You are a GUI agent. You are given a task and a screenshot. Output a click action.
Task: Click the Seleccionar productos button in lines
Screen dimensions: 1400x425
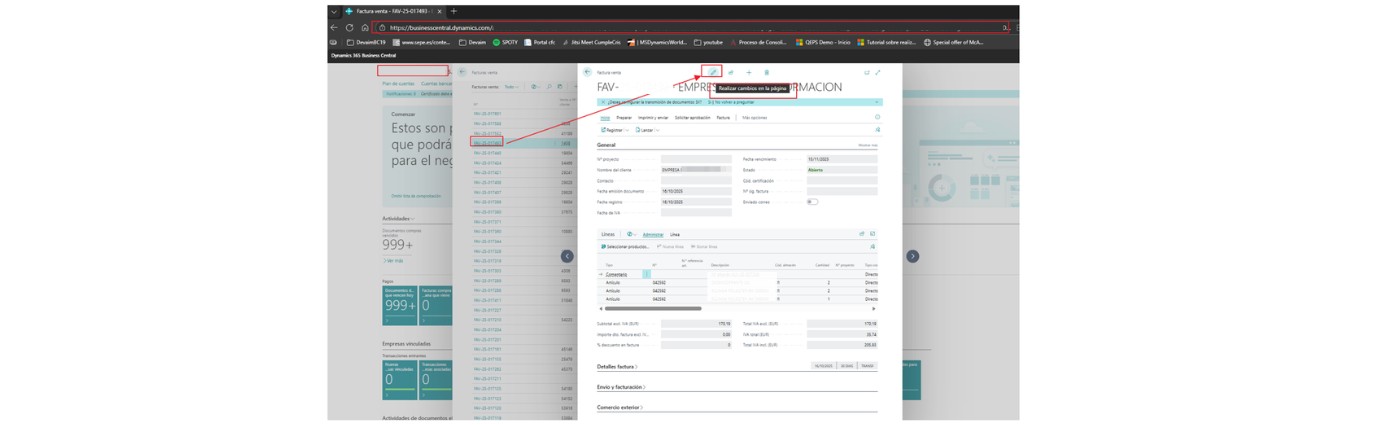(626, 246)
